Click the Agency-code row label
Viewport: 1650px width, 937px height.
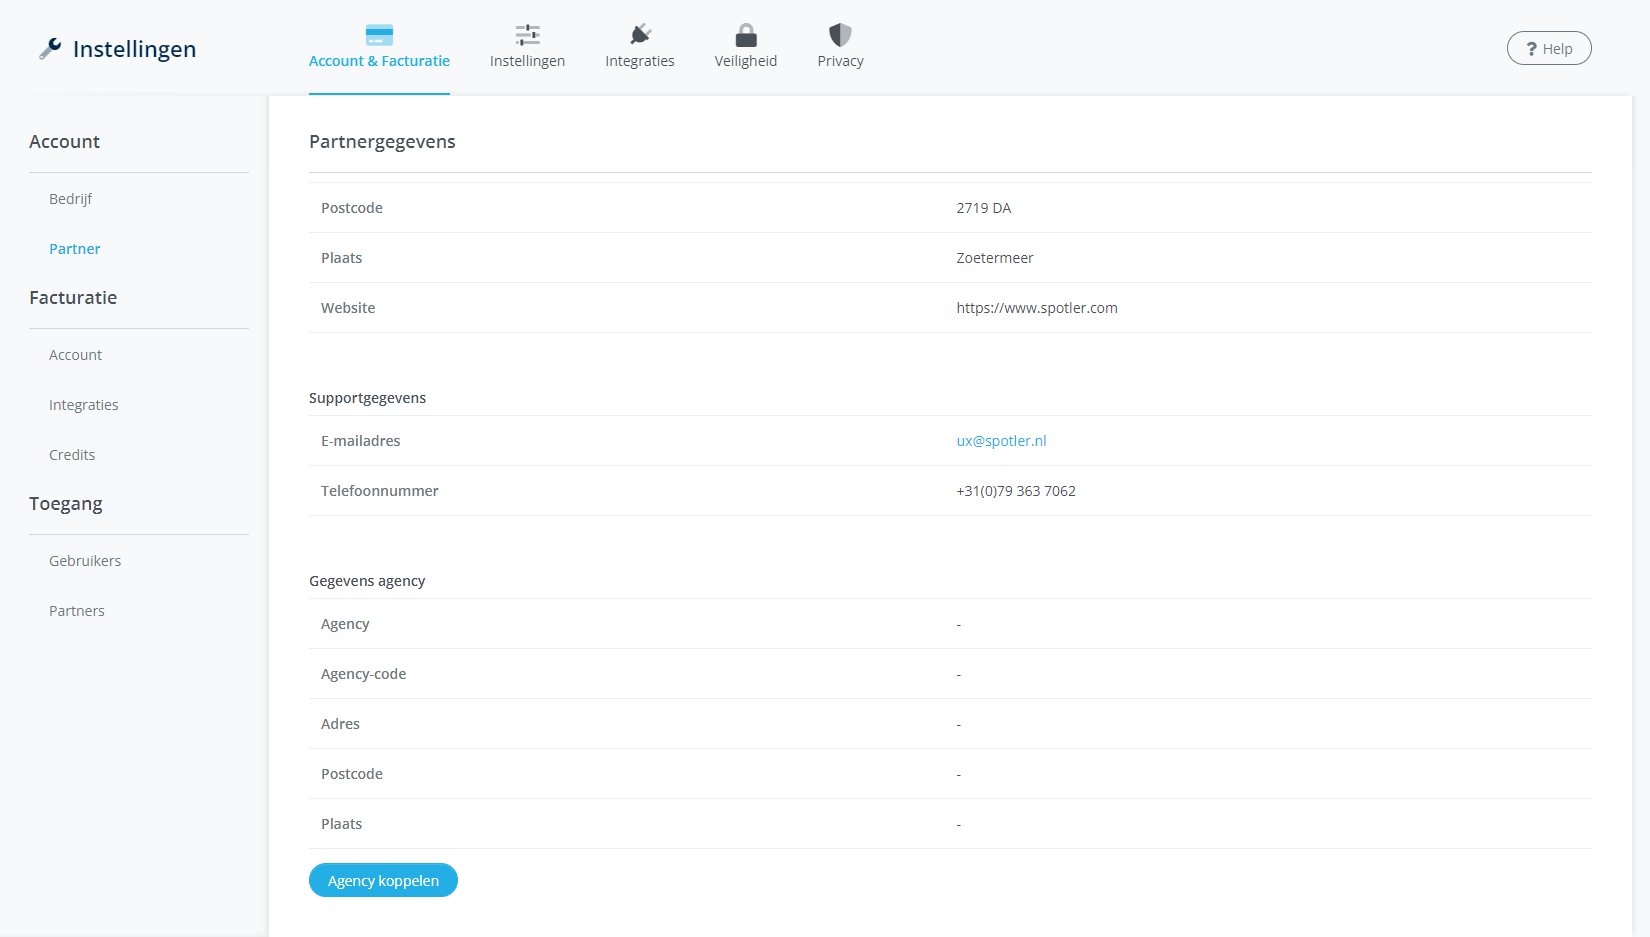pyautogui.click(x=363, y=674)
